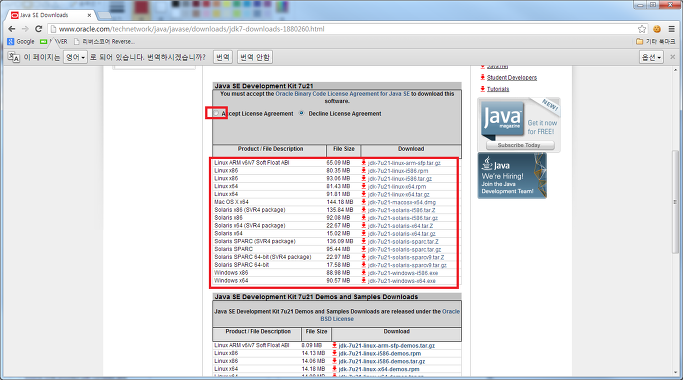This screenshot has width=683, height=380.
Task: Click the Java We're Hiring banner
Action: (x=512, y=176)
